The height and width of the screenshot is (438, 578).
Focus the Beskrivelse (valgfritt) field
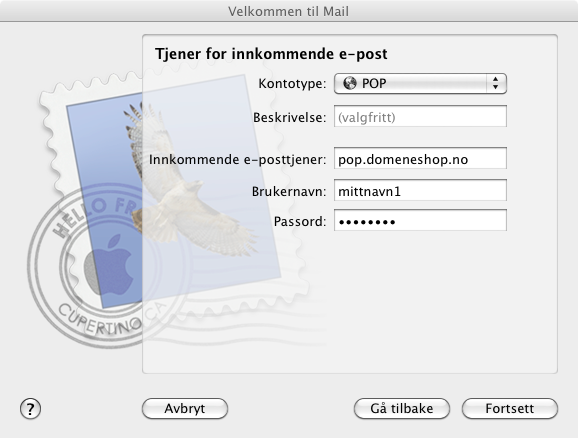420,117
